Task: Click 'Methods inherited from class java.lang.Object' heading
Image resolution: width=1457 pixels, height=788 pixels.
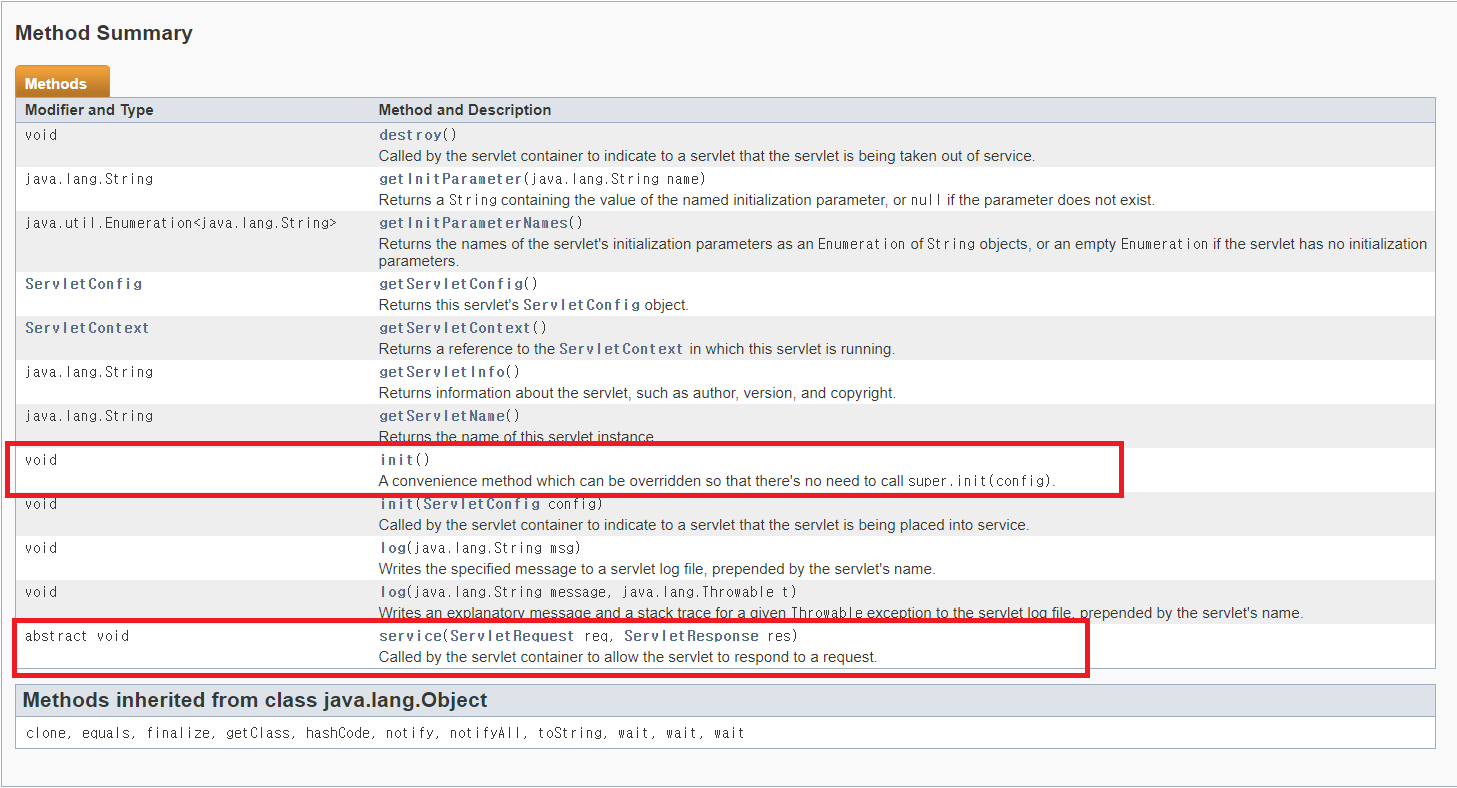Action: pos(255,700)
